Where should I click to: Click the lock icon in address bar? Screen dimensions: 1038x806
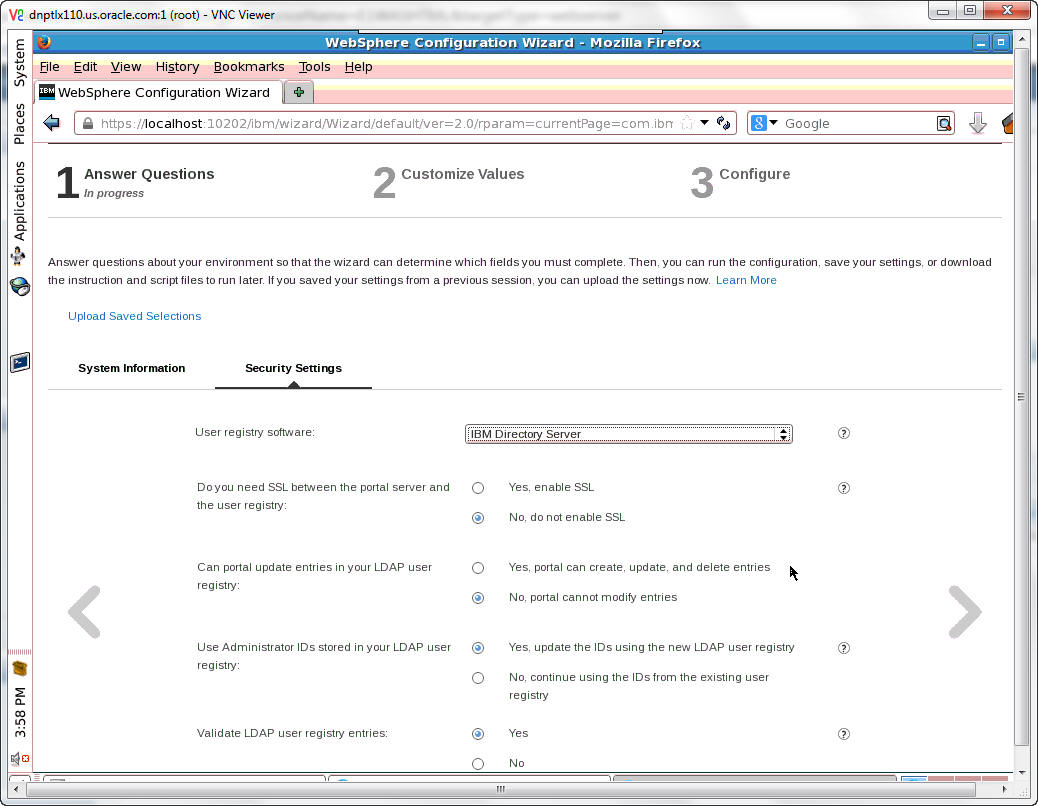(88, 123)
